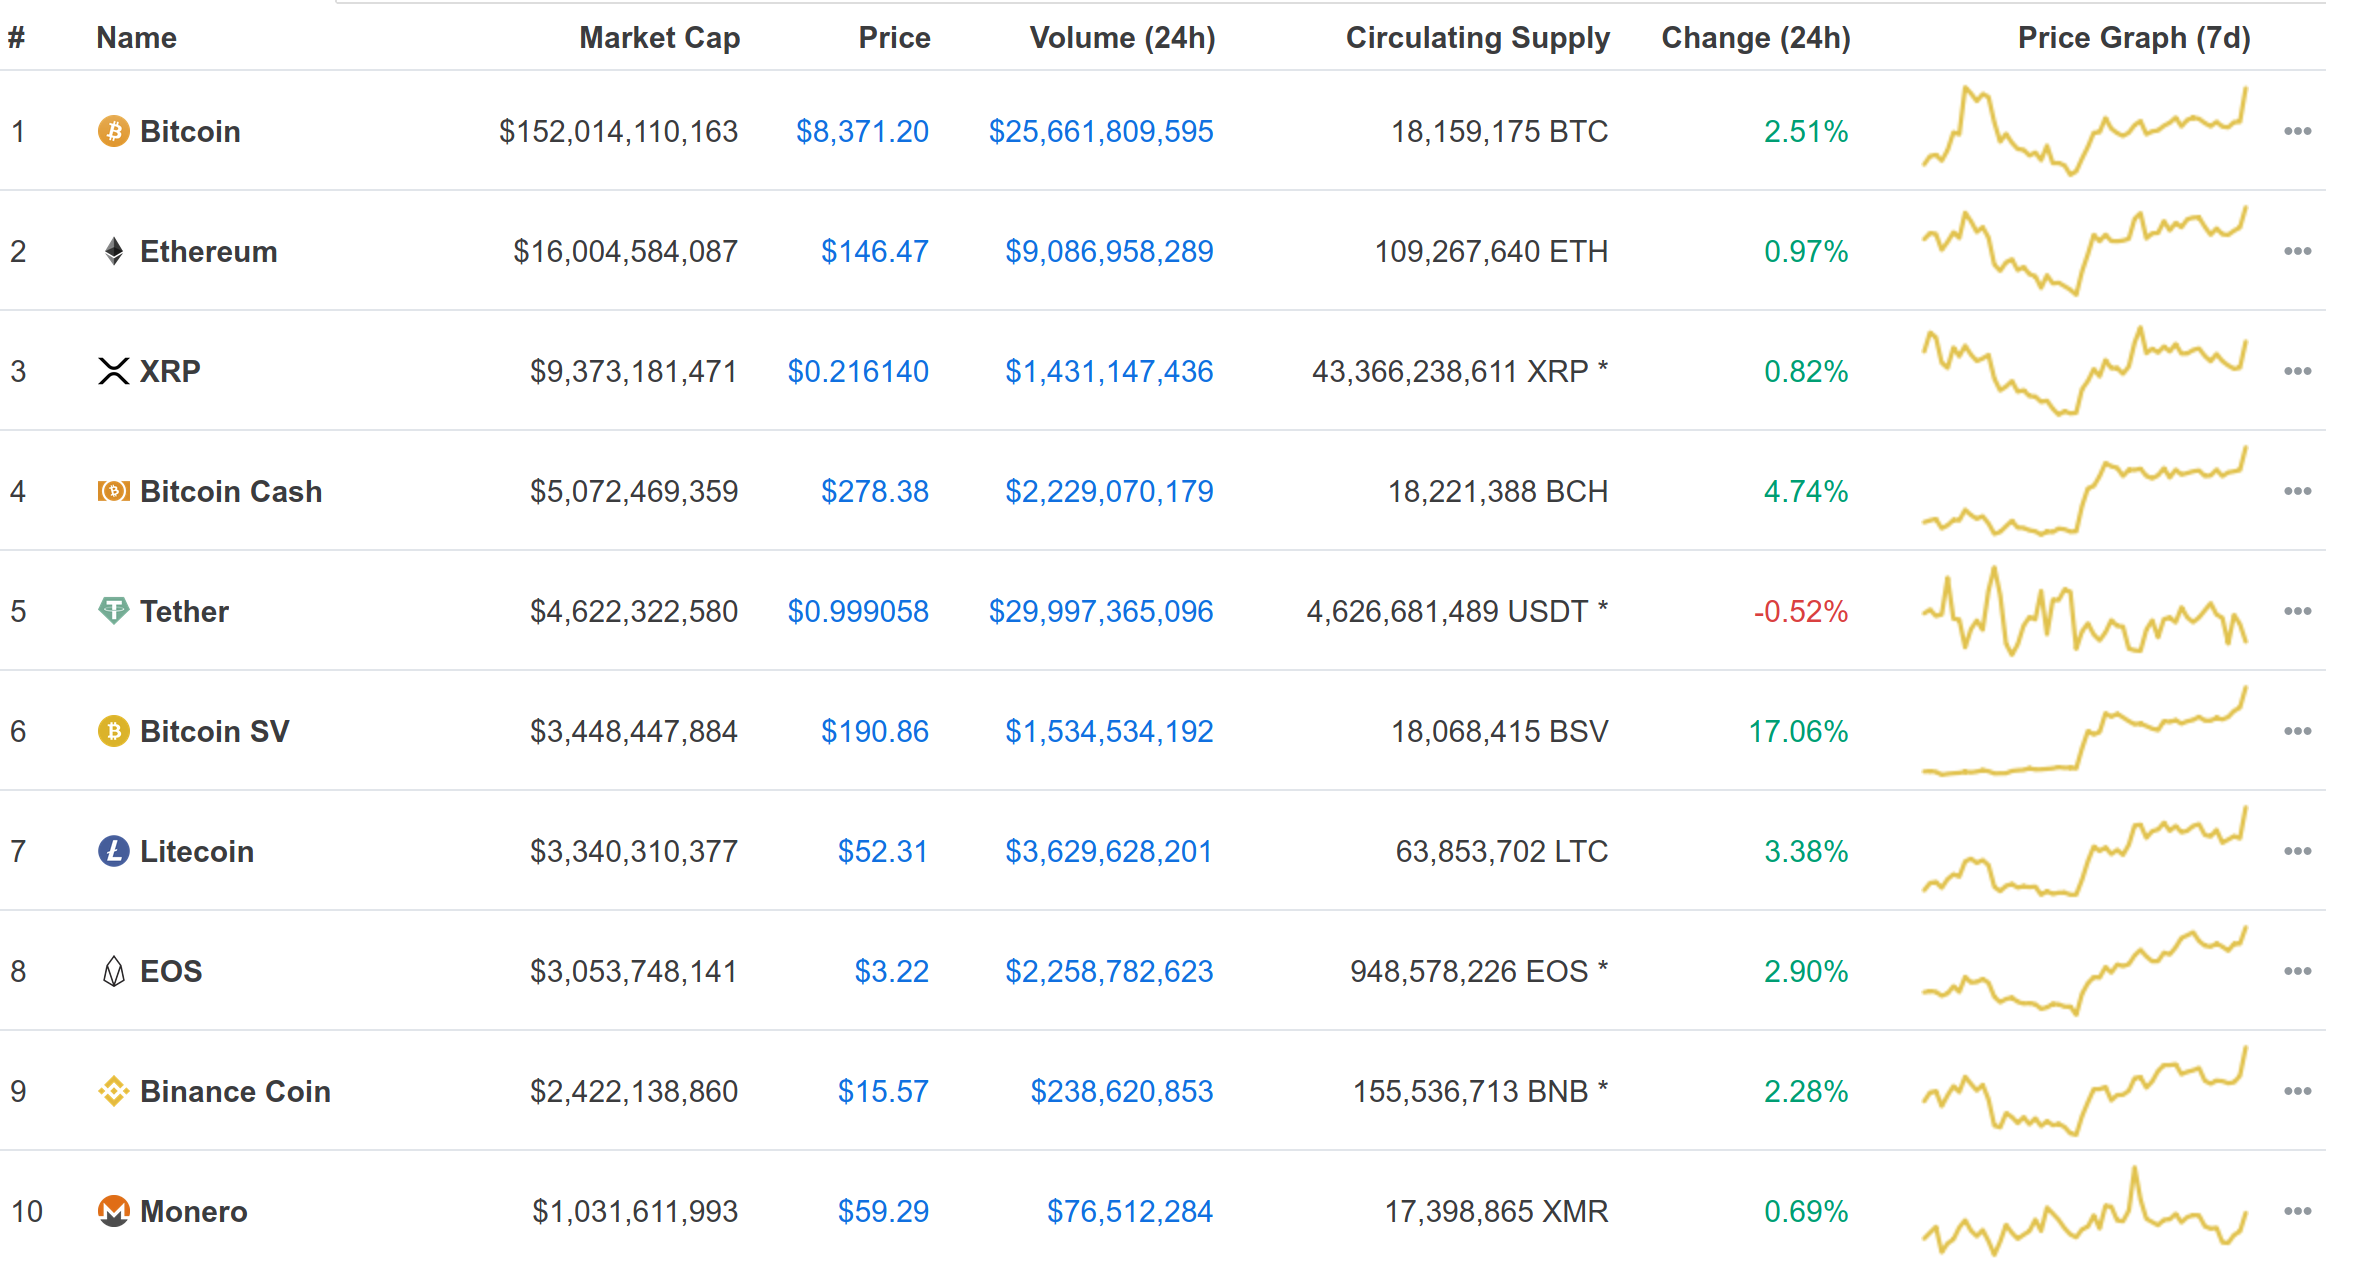Open the three-dot menu for XRP
Image resolution: width=2354 pixels, height=1266 pixels.
point(2298,371)
